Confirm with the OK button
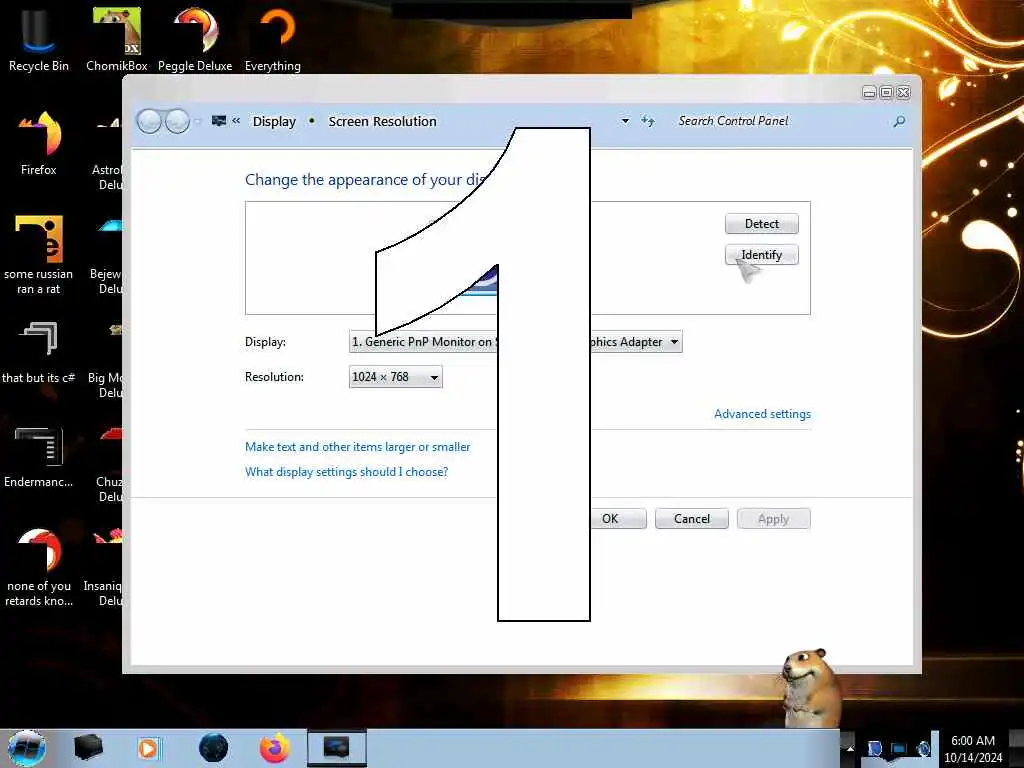Screen dimensions: 1024x768 [x=610, y=519]
